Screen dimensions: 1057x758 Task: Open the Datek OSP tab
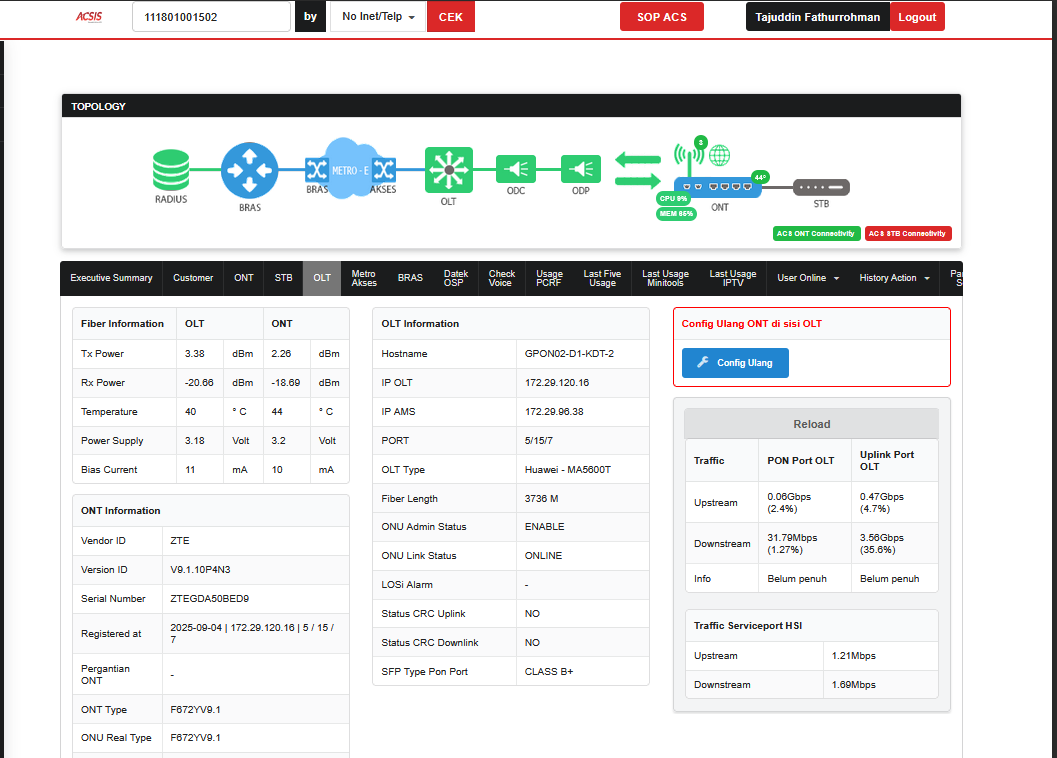click(455, 278)
